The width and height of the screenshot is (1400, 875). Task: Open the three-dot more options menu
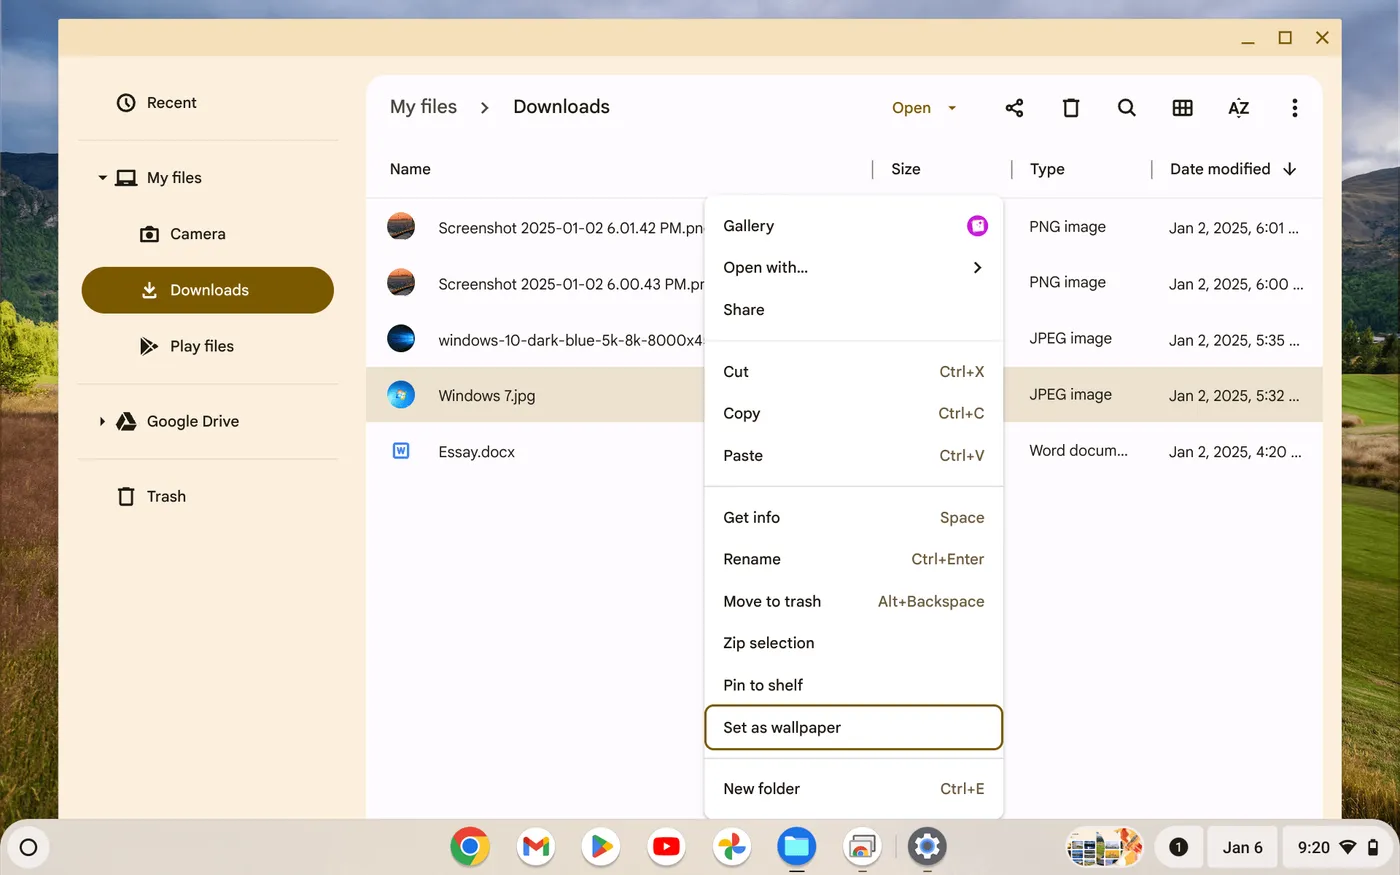tap(1295, 108)
